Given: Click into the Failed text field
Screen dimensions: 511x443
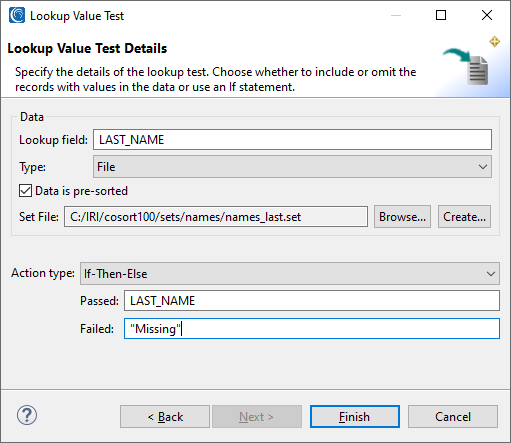Looking at the screenshot, I should 312,329.
